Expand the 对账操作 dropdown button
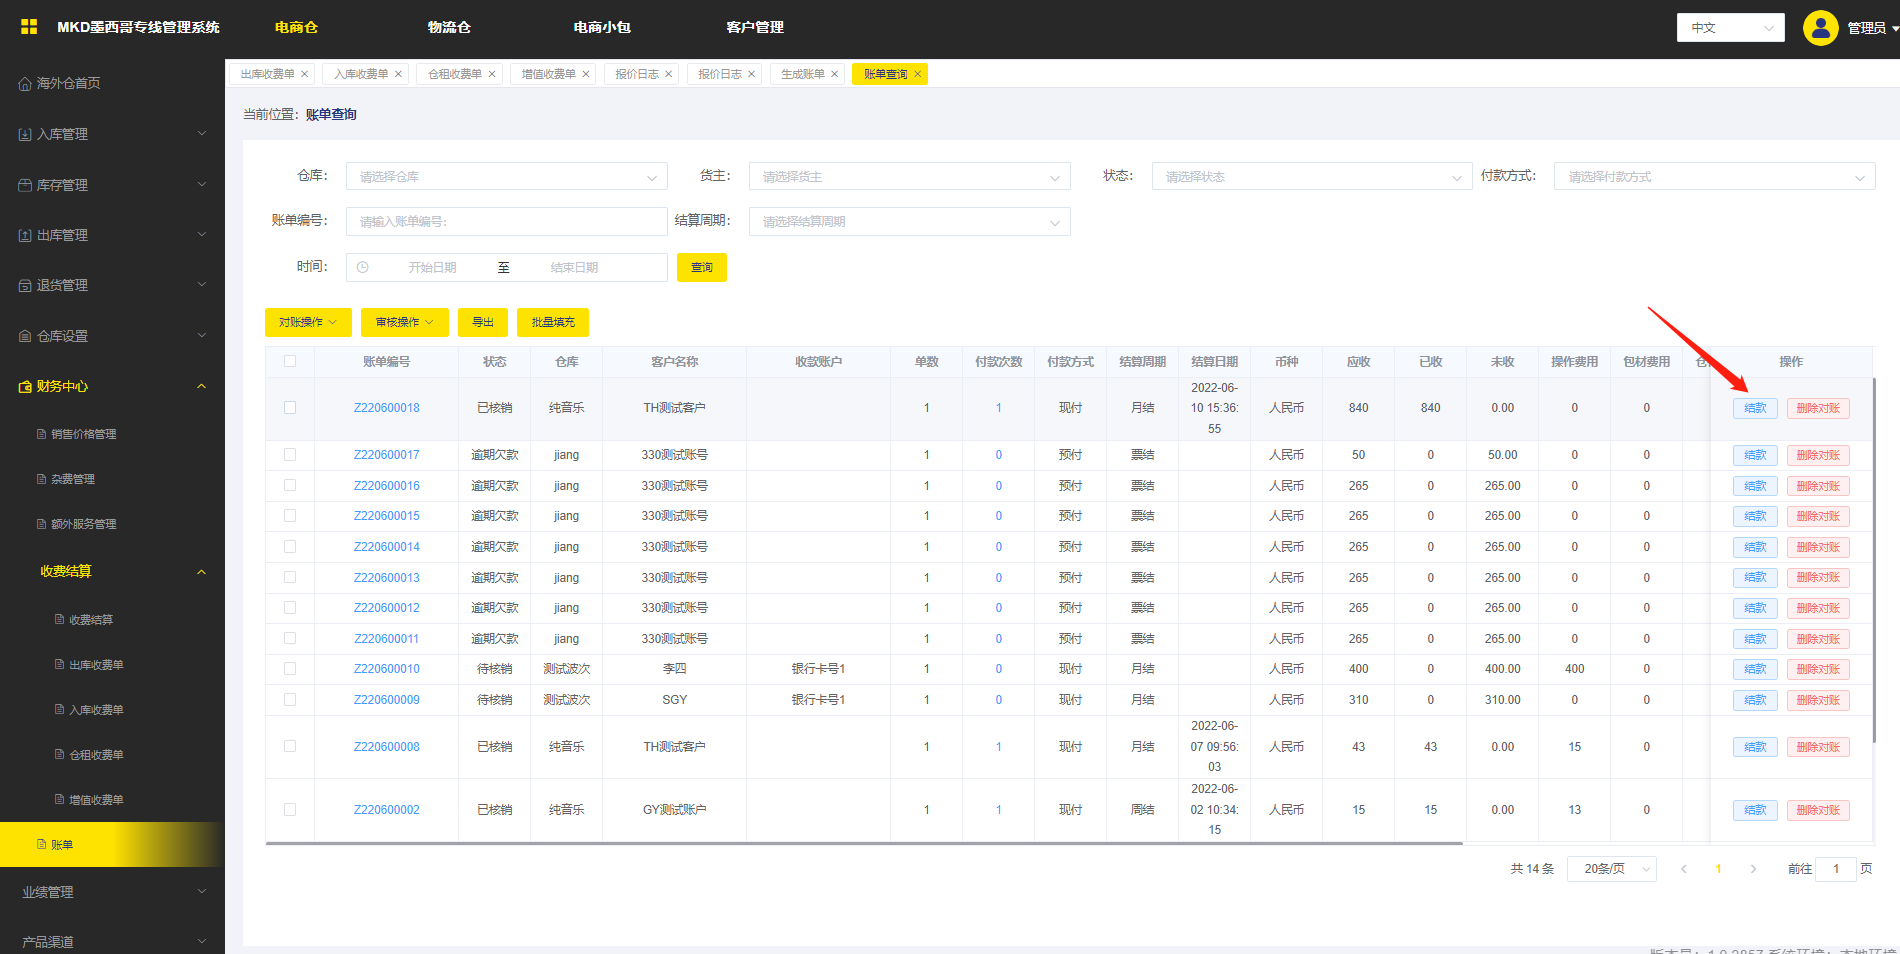This screenshot has width=1900, height=954. point(308,322)
